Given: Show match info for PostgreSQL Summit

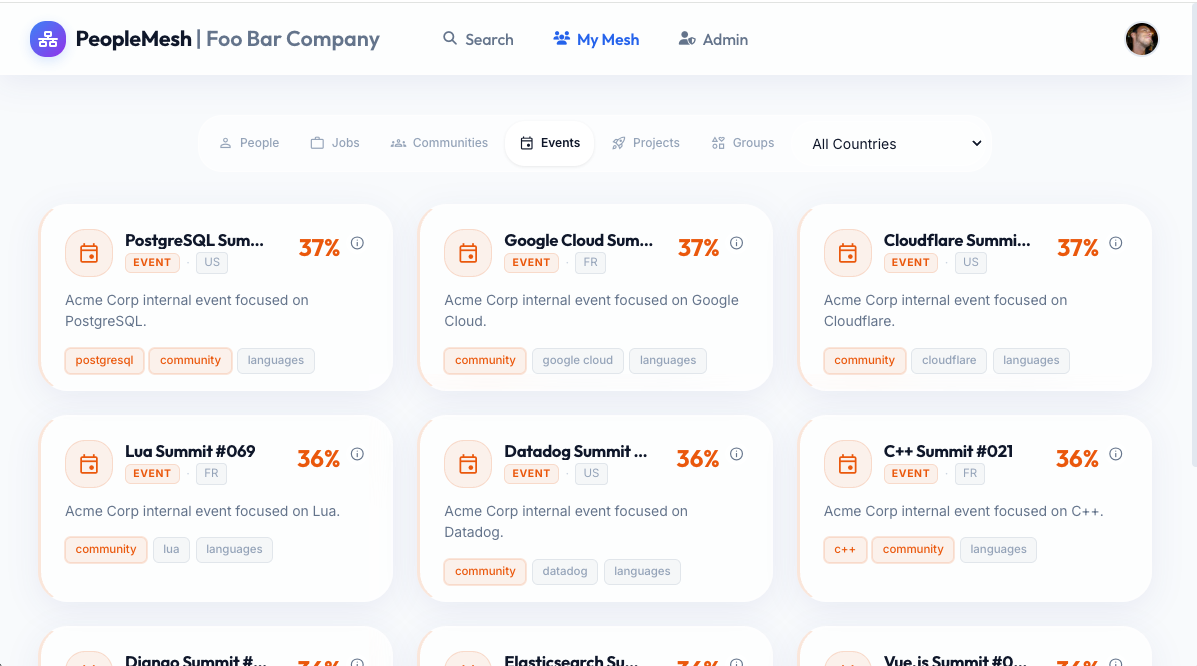Looking at the screenshot, I should pyautogui.click(x=357, y=243).
